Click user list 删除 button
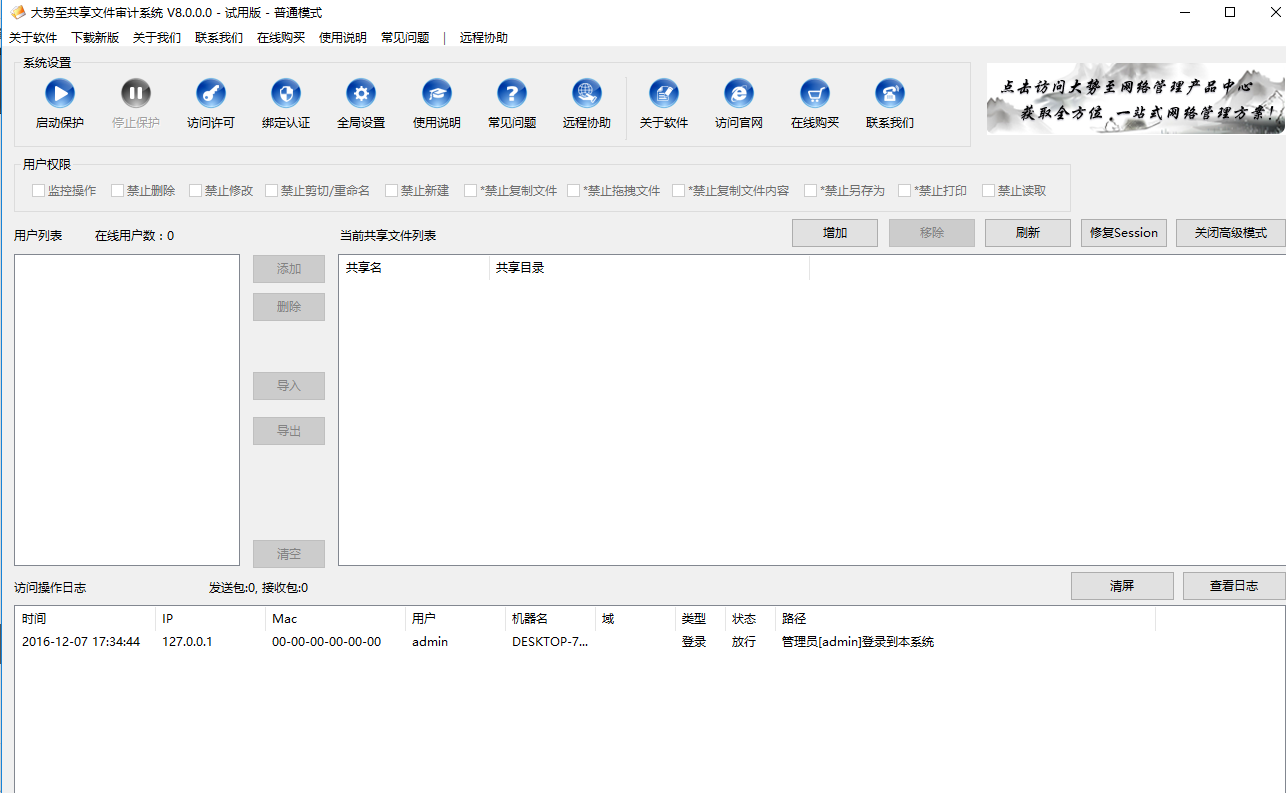Image resolution: width=1286 pixels, height=793 pixels. [289, 307]
